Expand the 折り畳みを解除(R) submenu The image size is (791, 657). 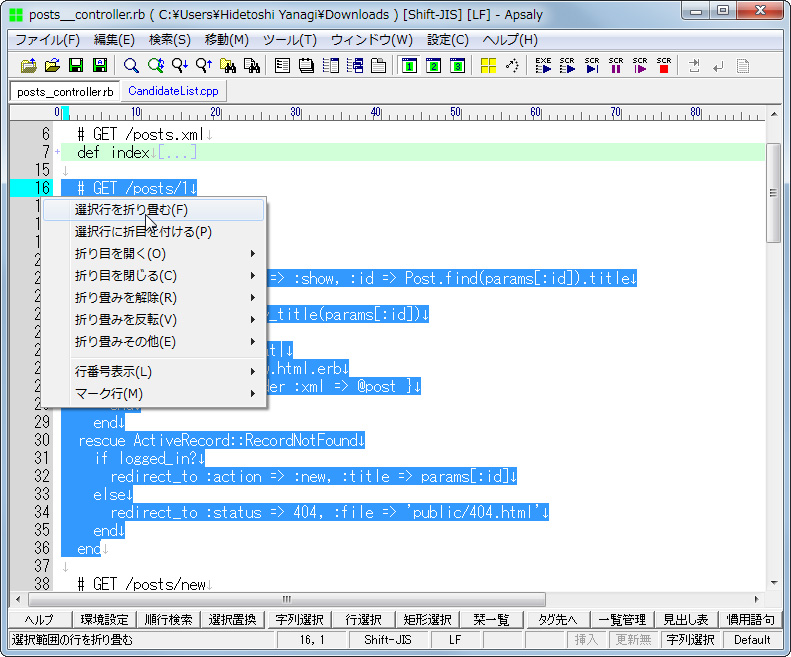pyautogui.click(x=153, y=298)
